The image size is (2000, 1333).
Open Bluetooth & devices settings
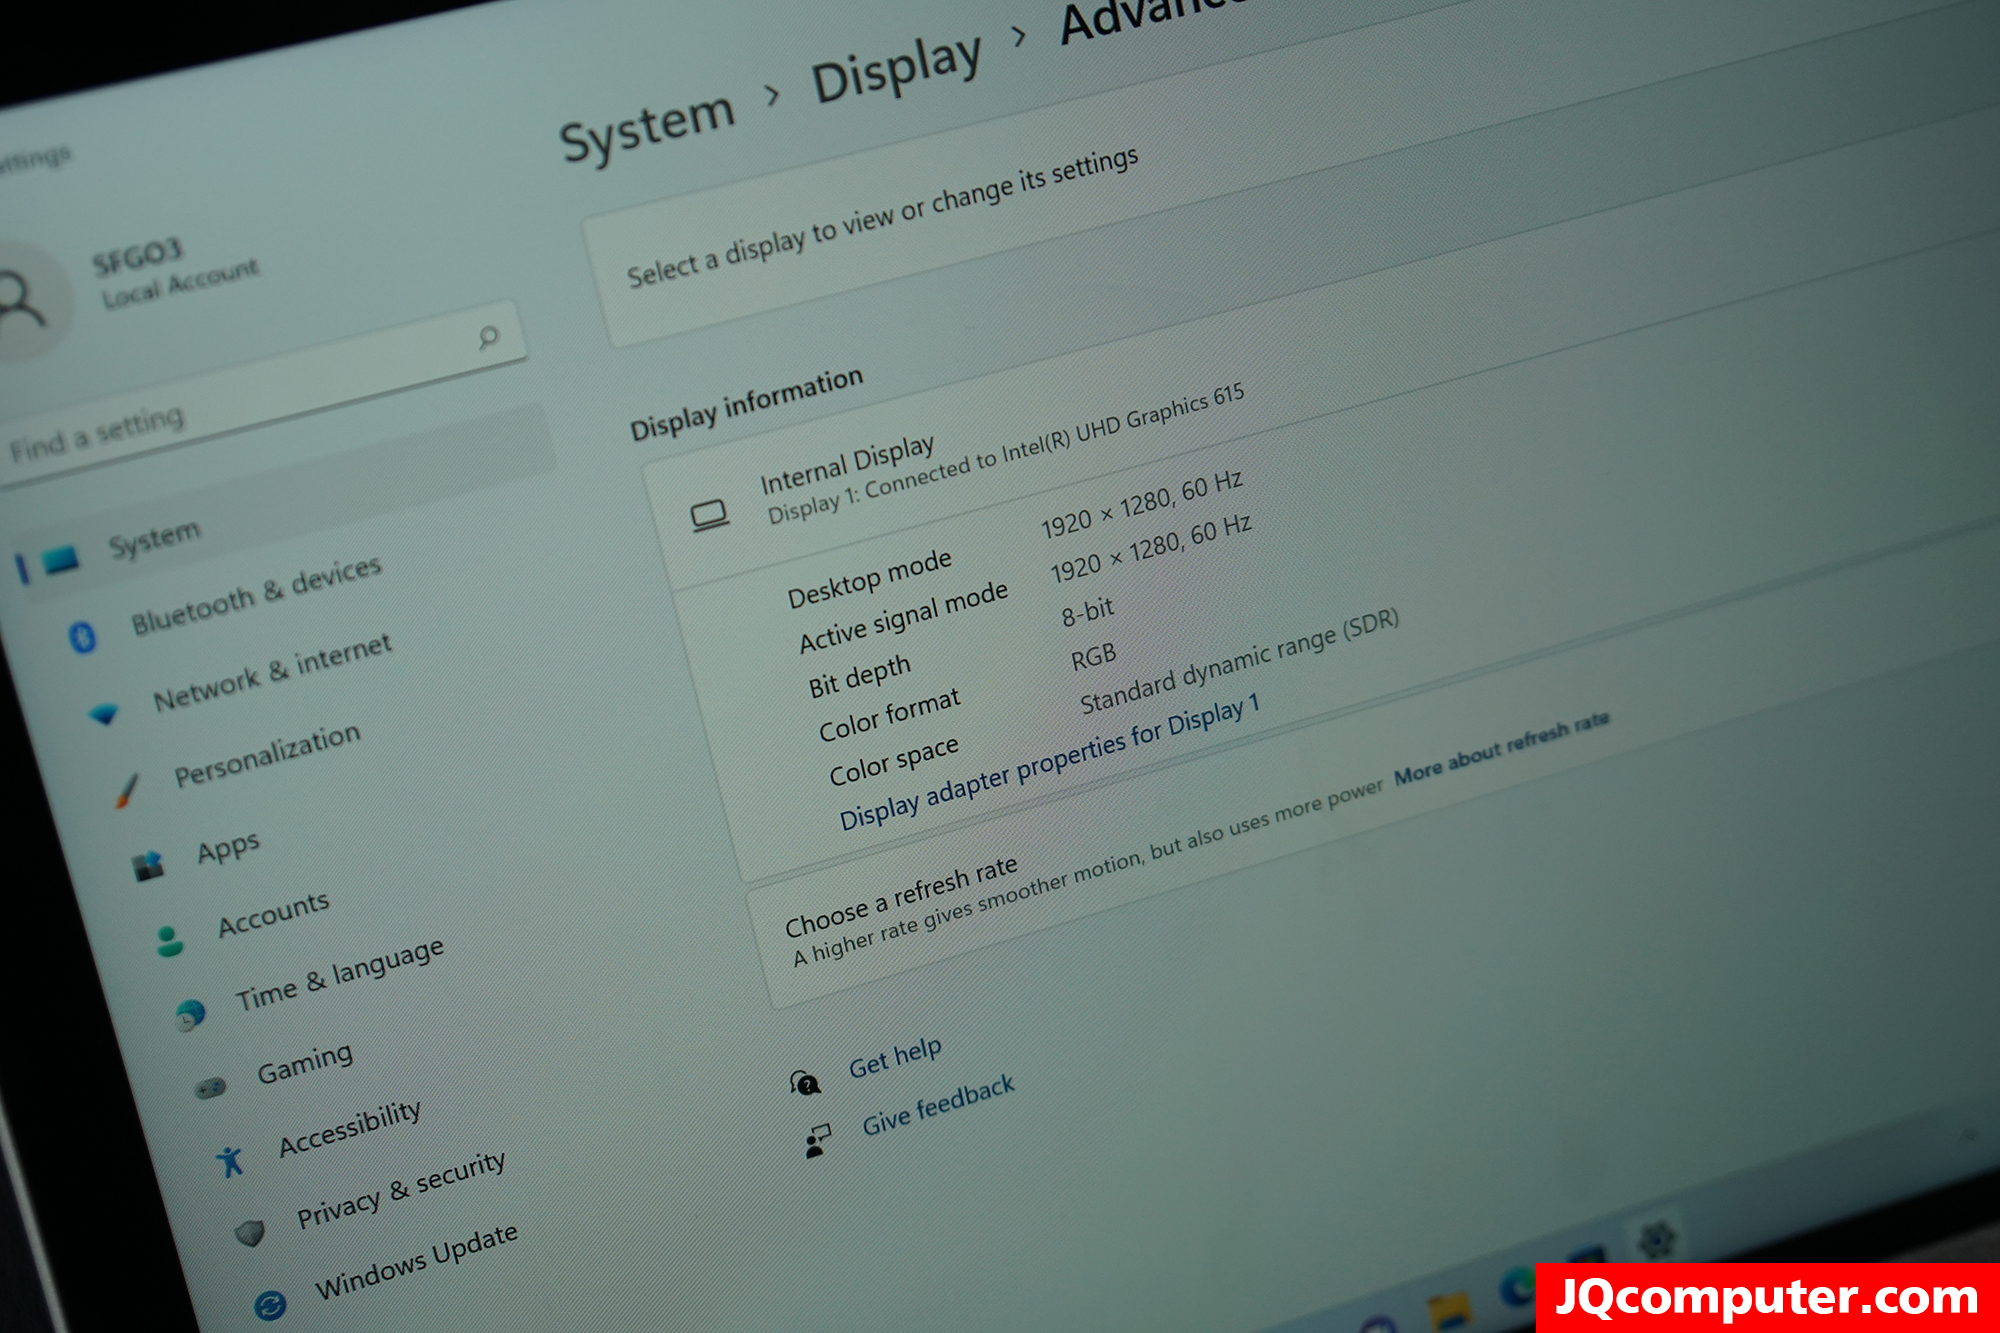click(x=257, y=594)
